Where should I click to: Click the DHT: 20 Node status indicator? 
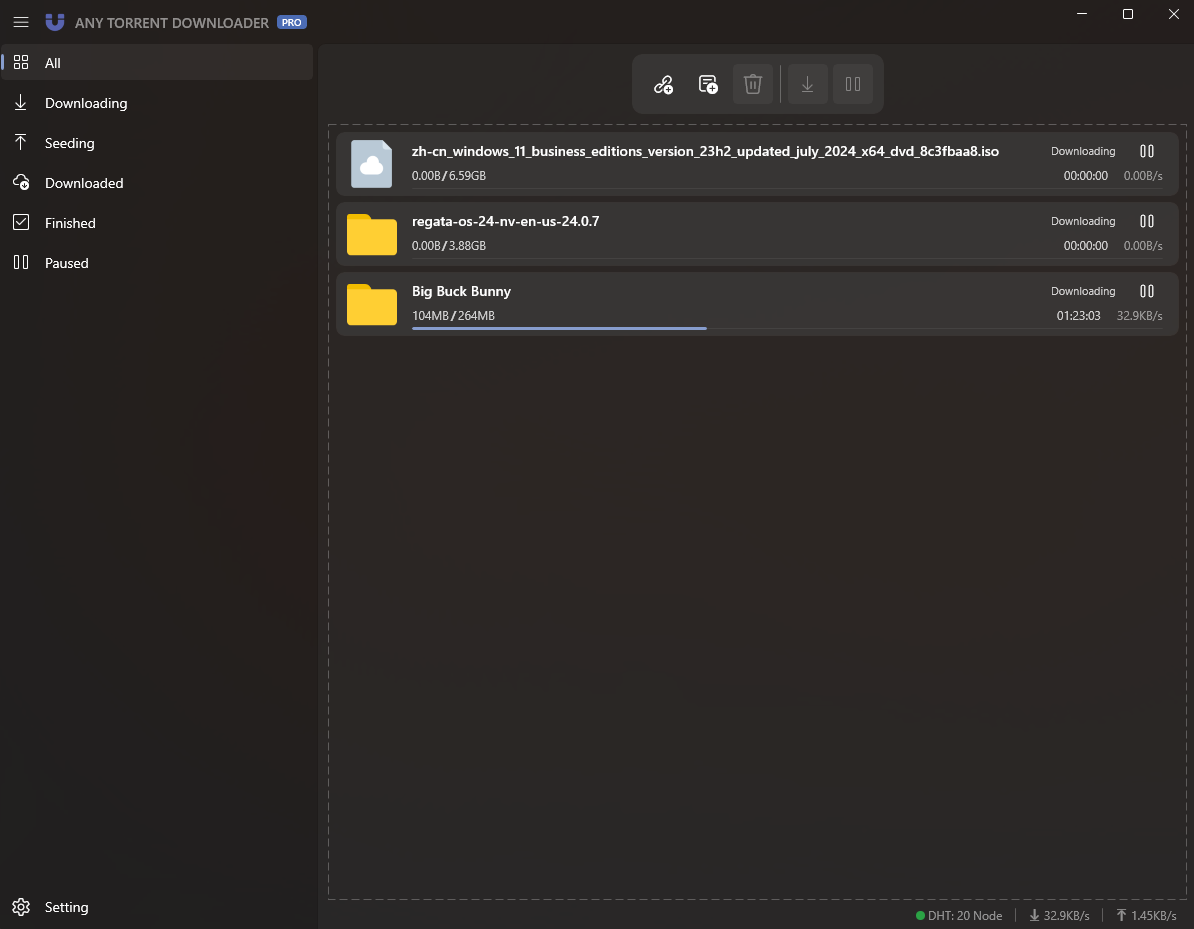(959, 915)
